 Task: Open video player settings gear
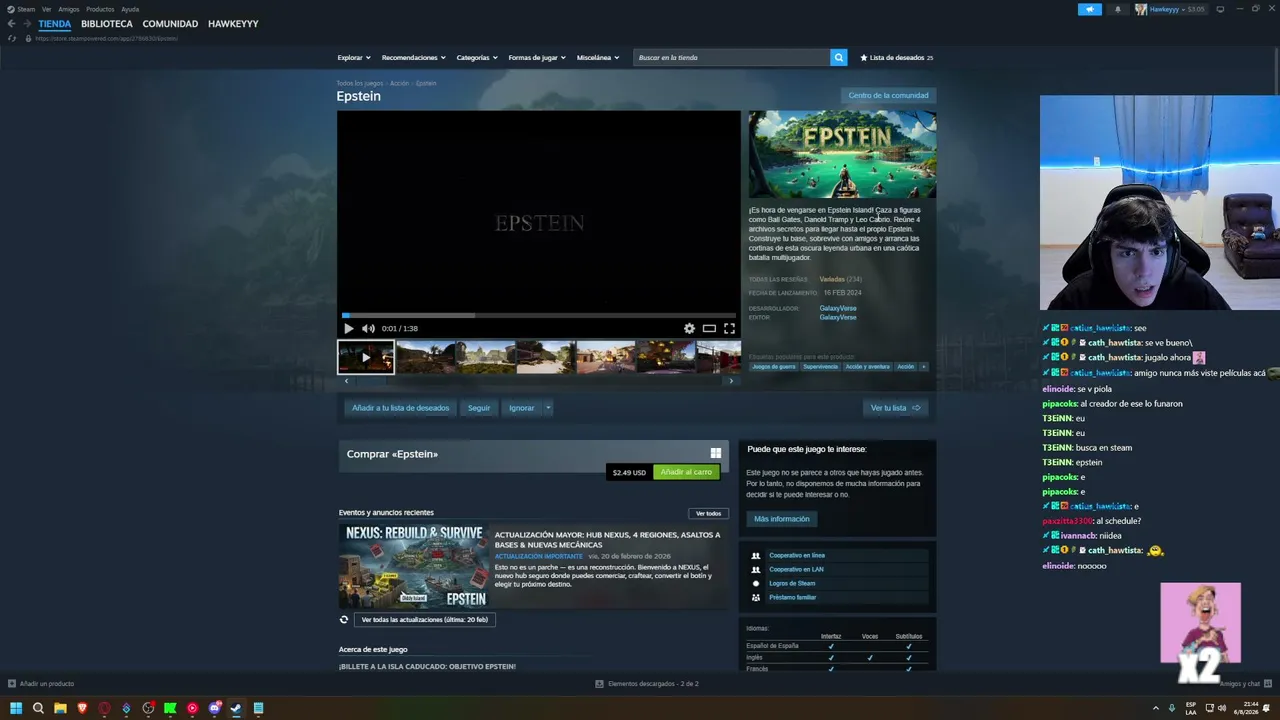point(689,328)
